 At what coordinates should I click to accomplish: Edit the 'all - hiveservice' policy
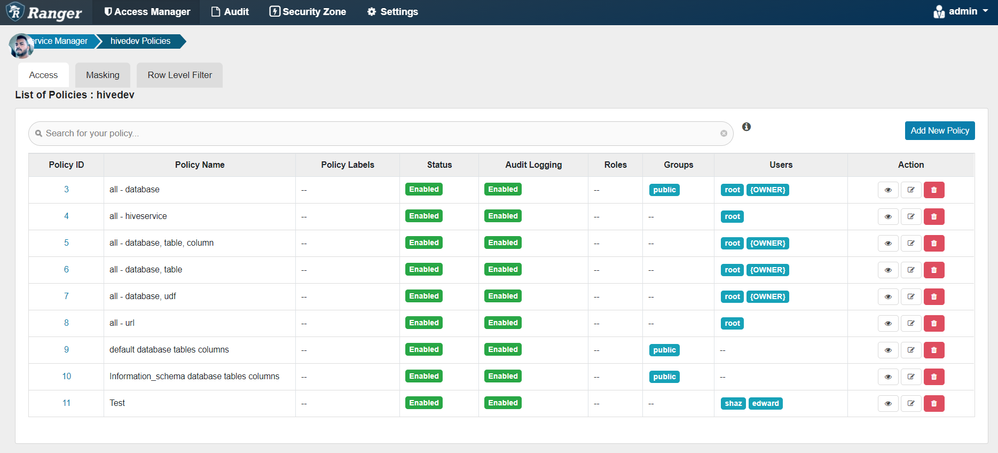(x=911, y=216)
